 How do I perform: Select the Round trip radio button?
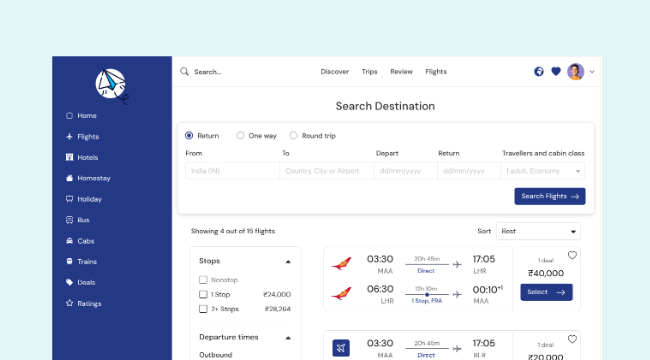tap(293, 136)
